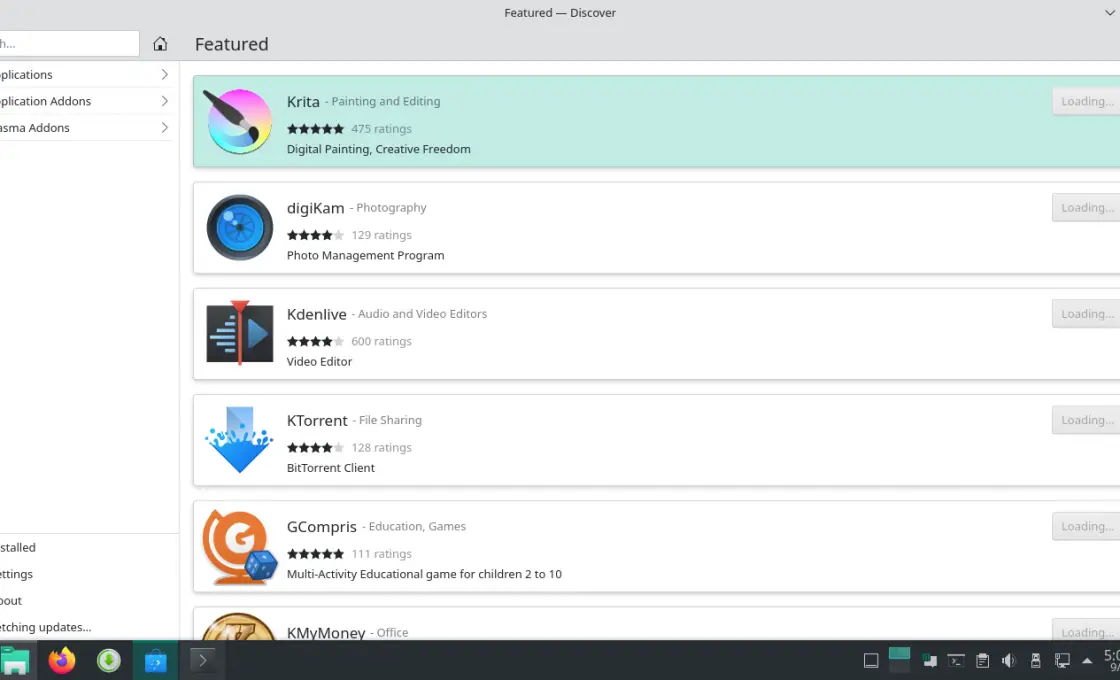This screenshot has width=1120, height=680.
Task: Open the file manager in the taskbar
Action: tap(14, 661)
